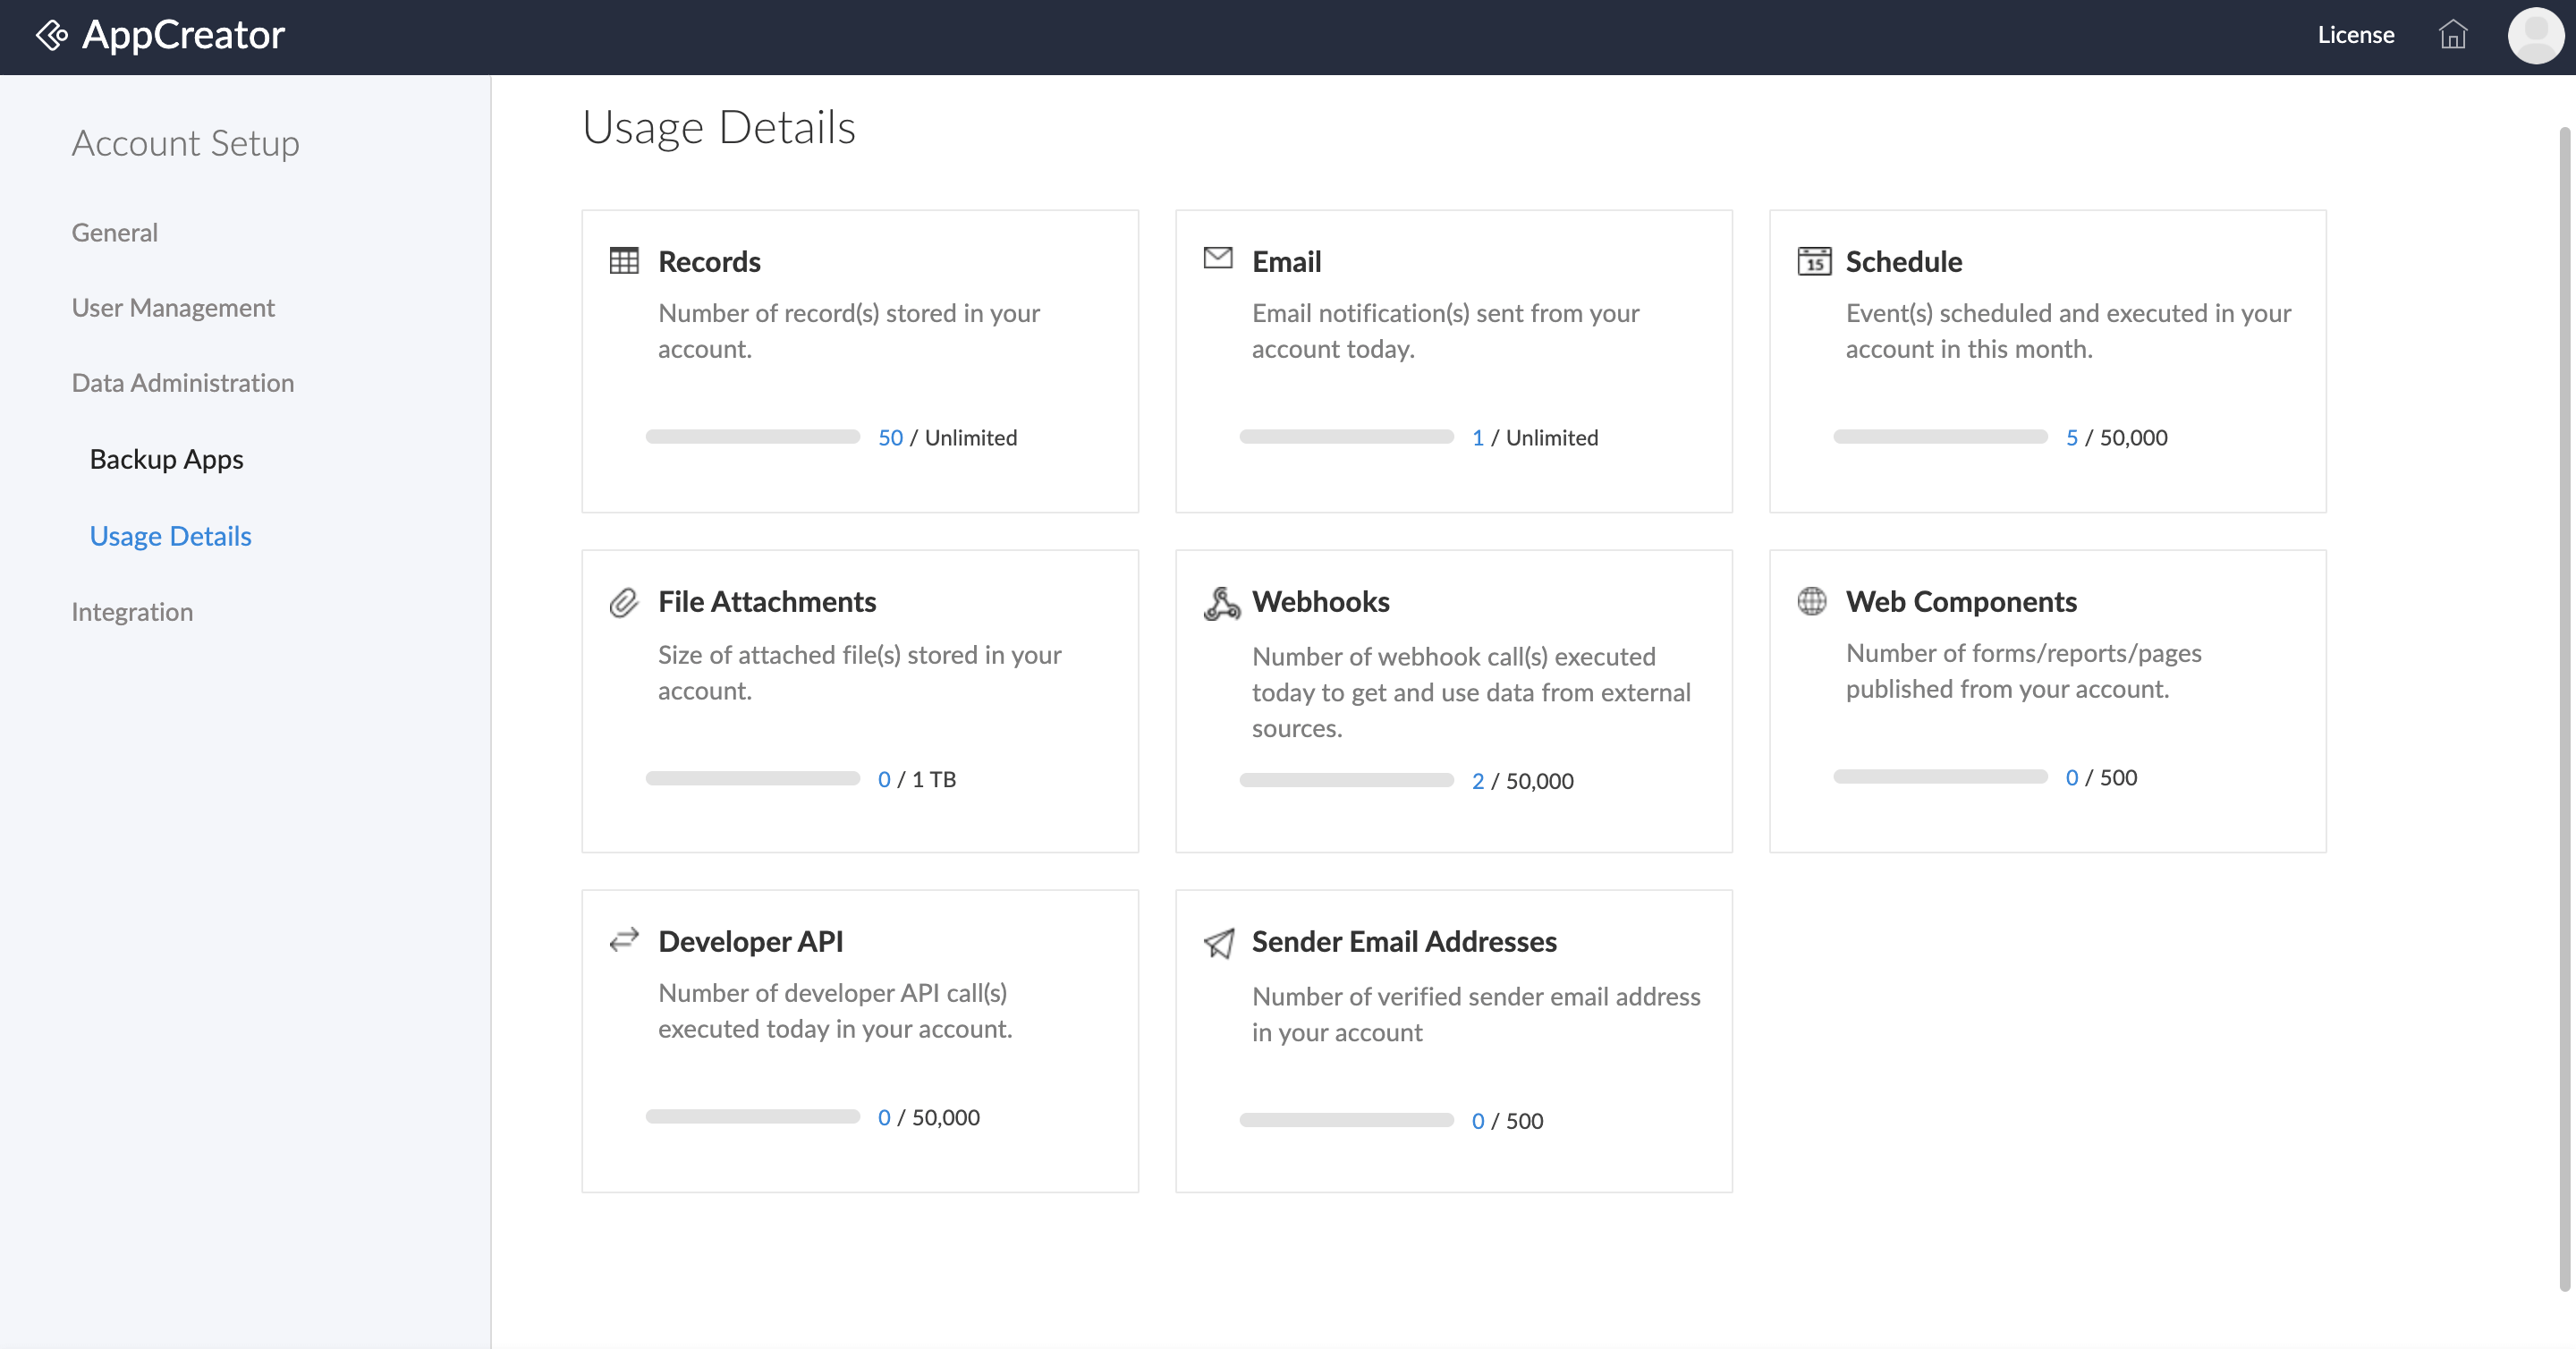Click the Records table grid icon

click(624, 261)
